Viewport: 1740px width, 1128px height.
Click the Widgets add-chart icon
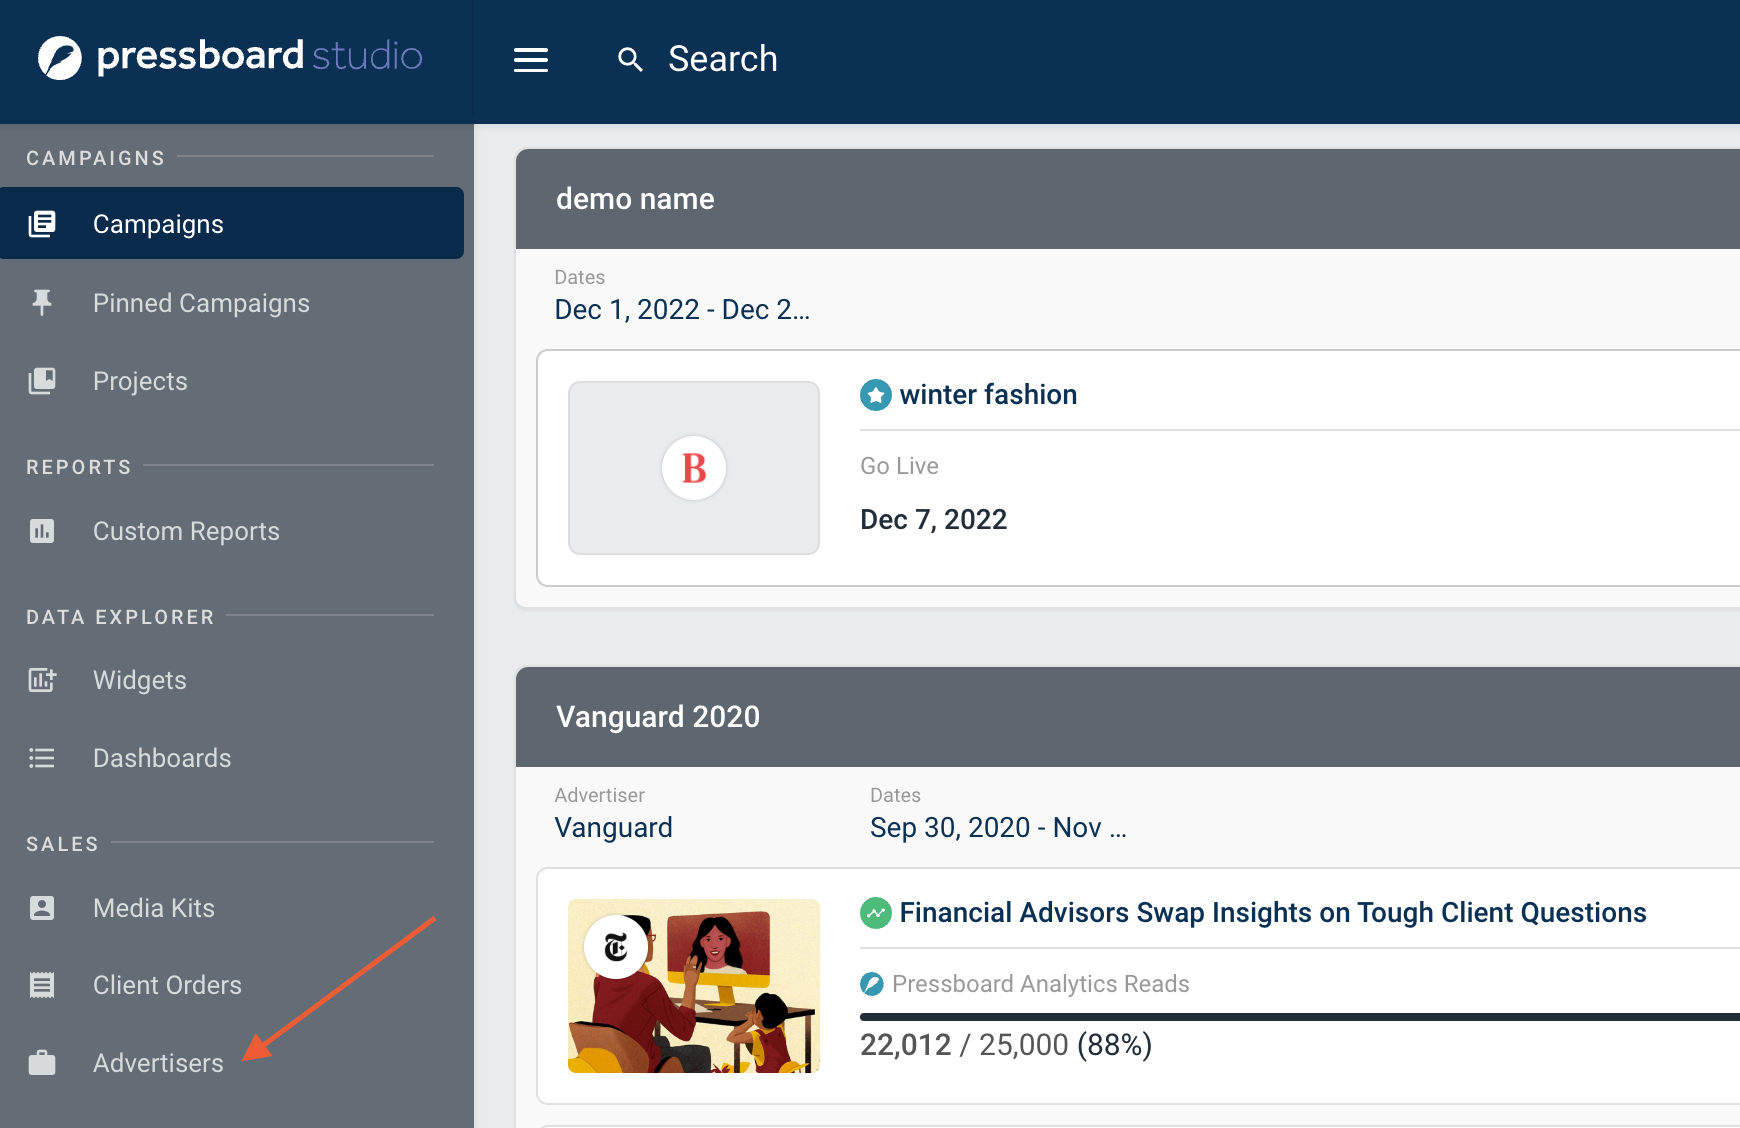(42, 679)
